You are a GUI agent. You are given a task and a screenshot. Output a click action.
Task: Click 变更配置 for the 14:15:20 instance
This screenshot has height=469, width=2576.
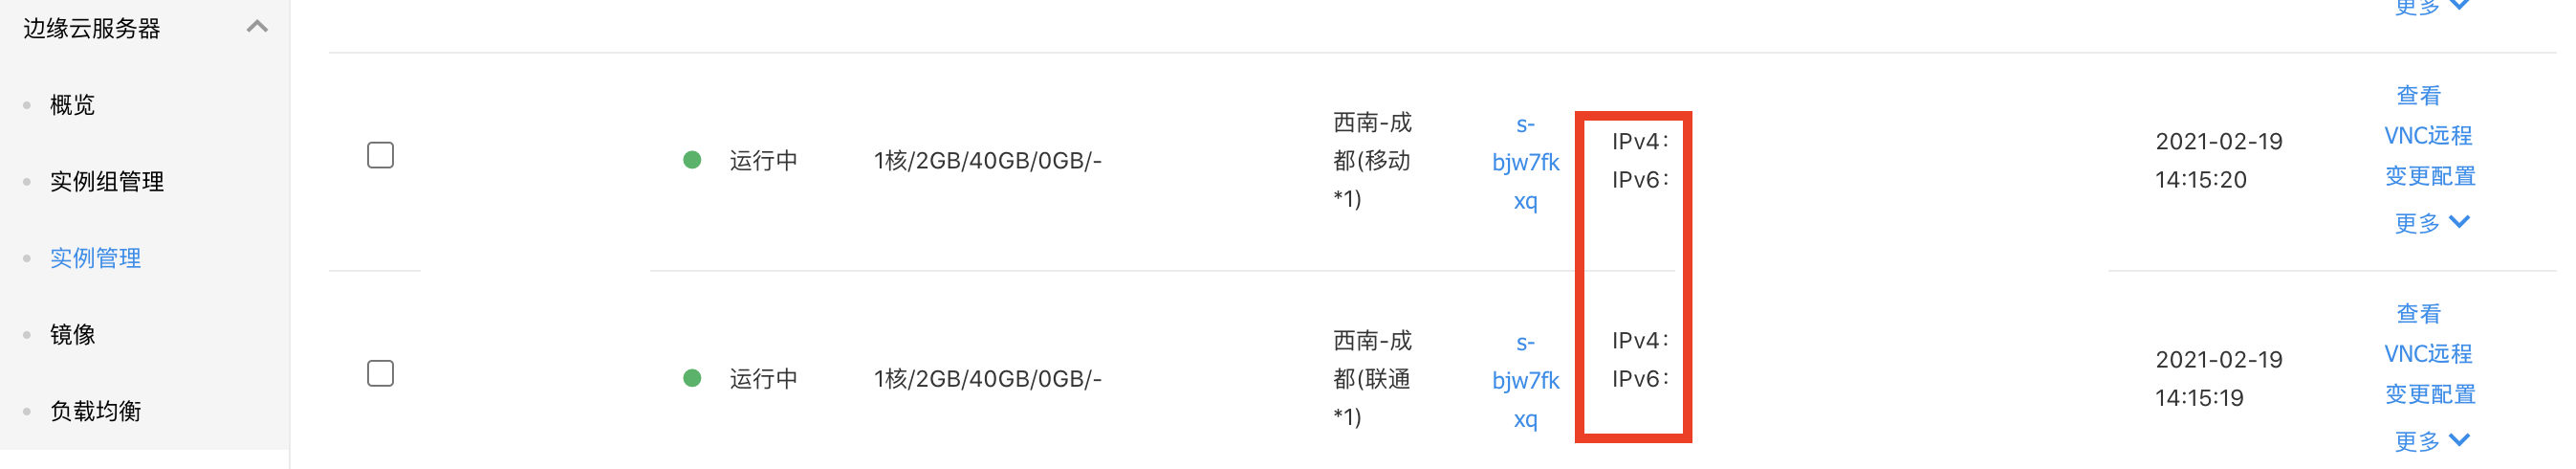[2430, 176]
